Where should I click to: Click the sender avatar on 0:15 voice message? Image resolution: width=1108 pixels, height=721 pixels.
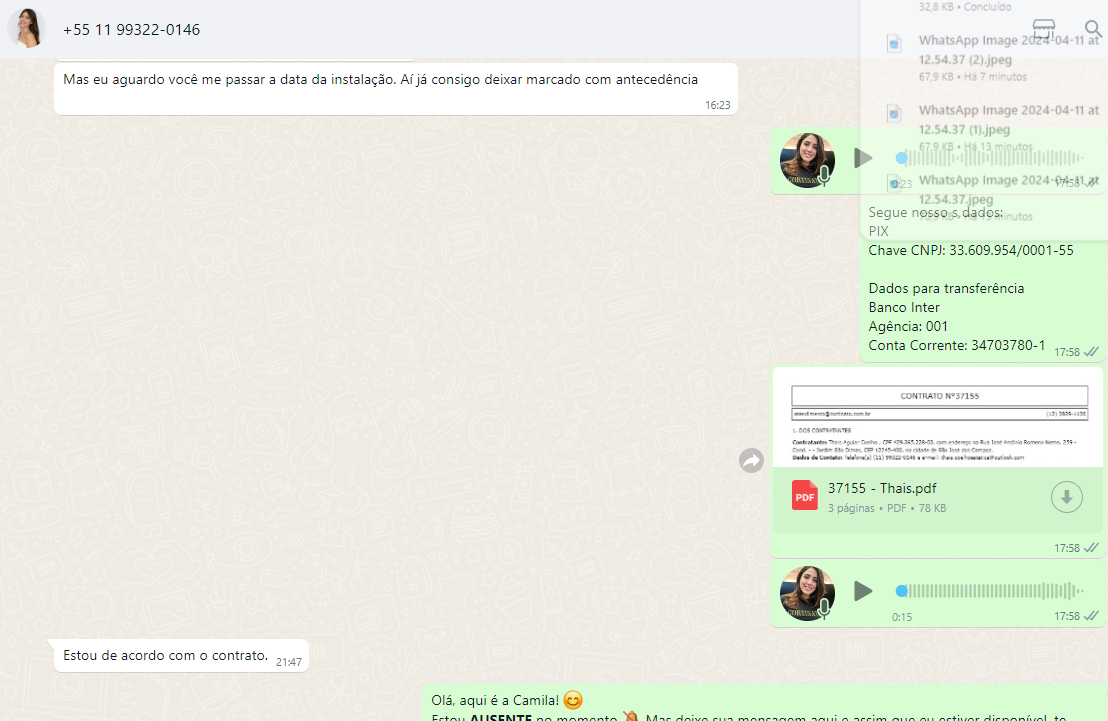pos(807,593)
